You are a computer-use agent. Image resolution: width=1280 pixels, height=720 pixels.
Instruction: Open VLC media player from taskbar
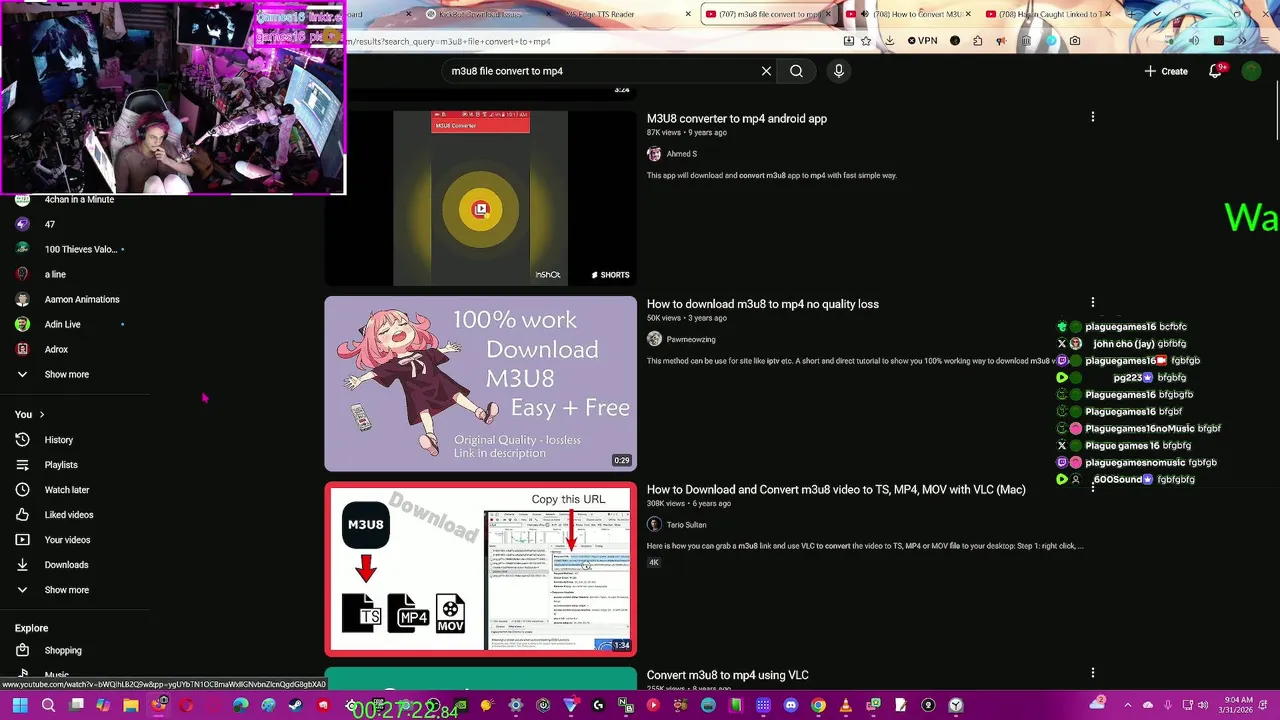point(845,705)
